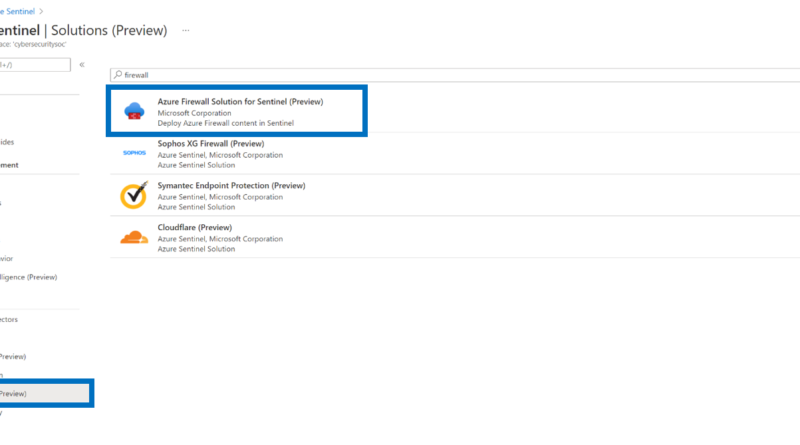The height and width of the screenshot is (445, 800).
Task: Open Symantec Endpoint Protection (Preview) solution
Action: tap(231, 185)
